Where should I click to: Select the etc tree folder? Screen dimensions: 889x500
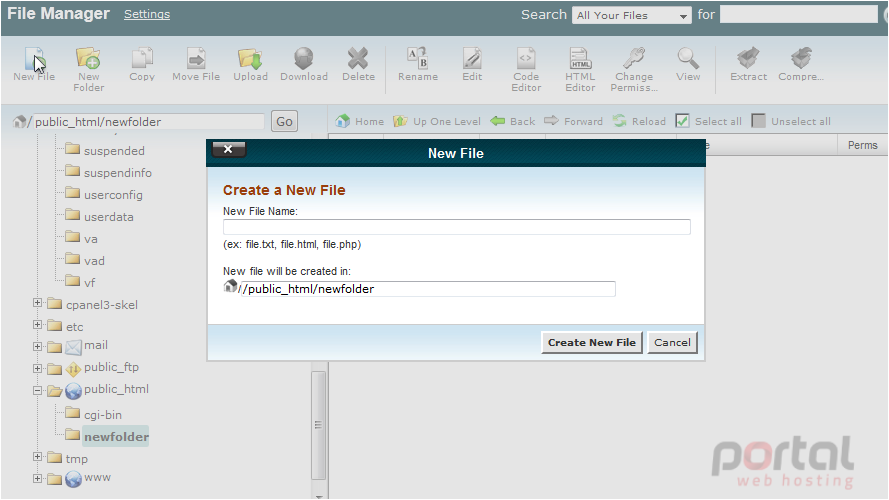(74, 327)
